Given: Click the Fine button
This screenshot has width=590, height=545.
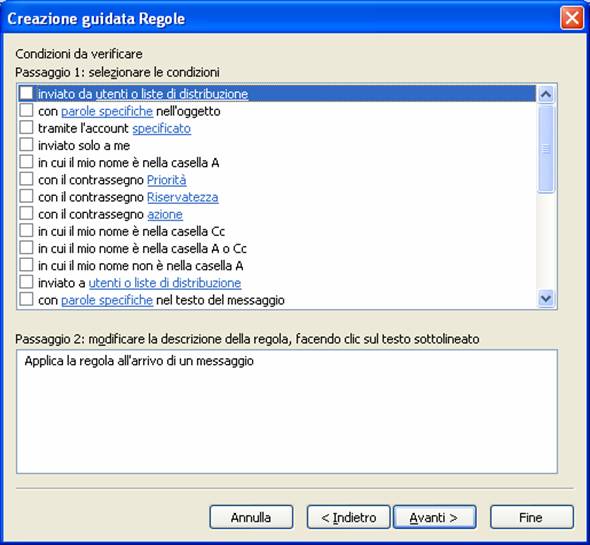Looking at the screenshot, I should [x=532, y=518].
